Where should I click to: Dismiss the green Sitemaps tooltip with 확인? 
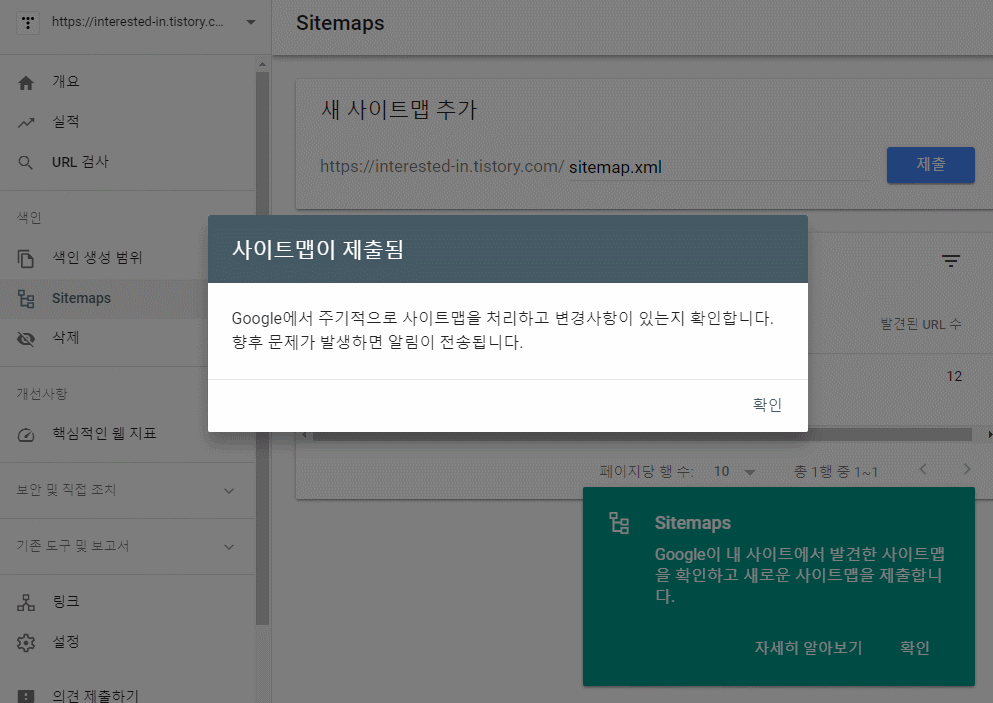click(914, 648)
